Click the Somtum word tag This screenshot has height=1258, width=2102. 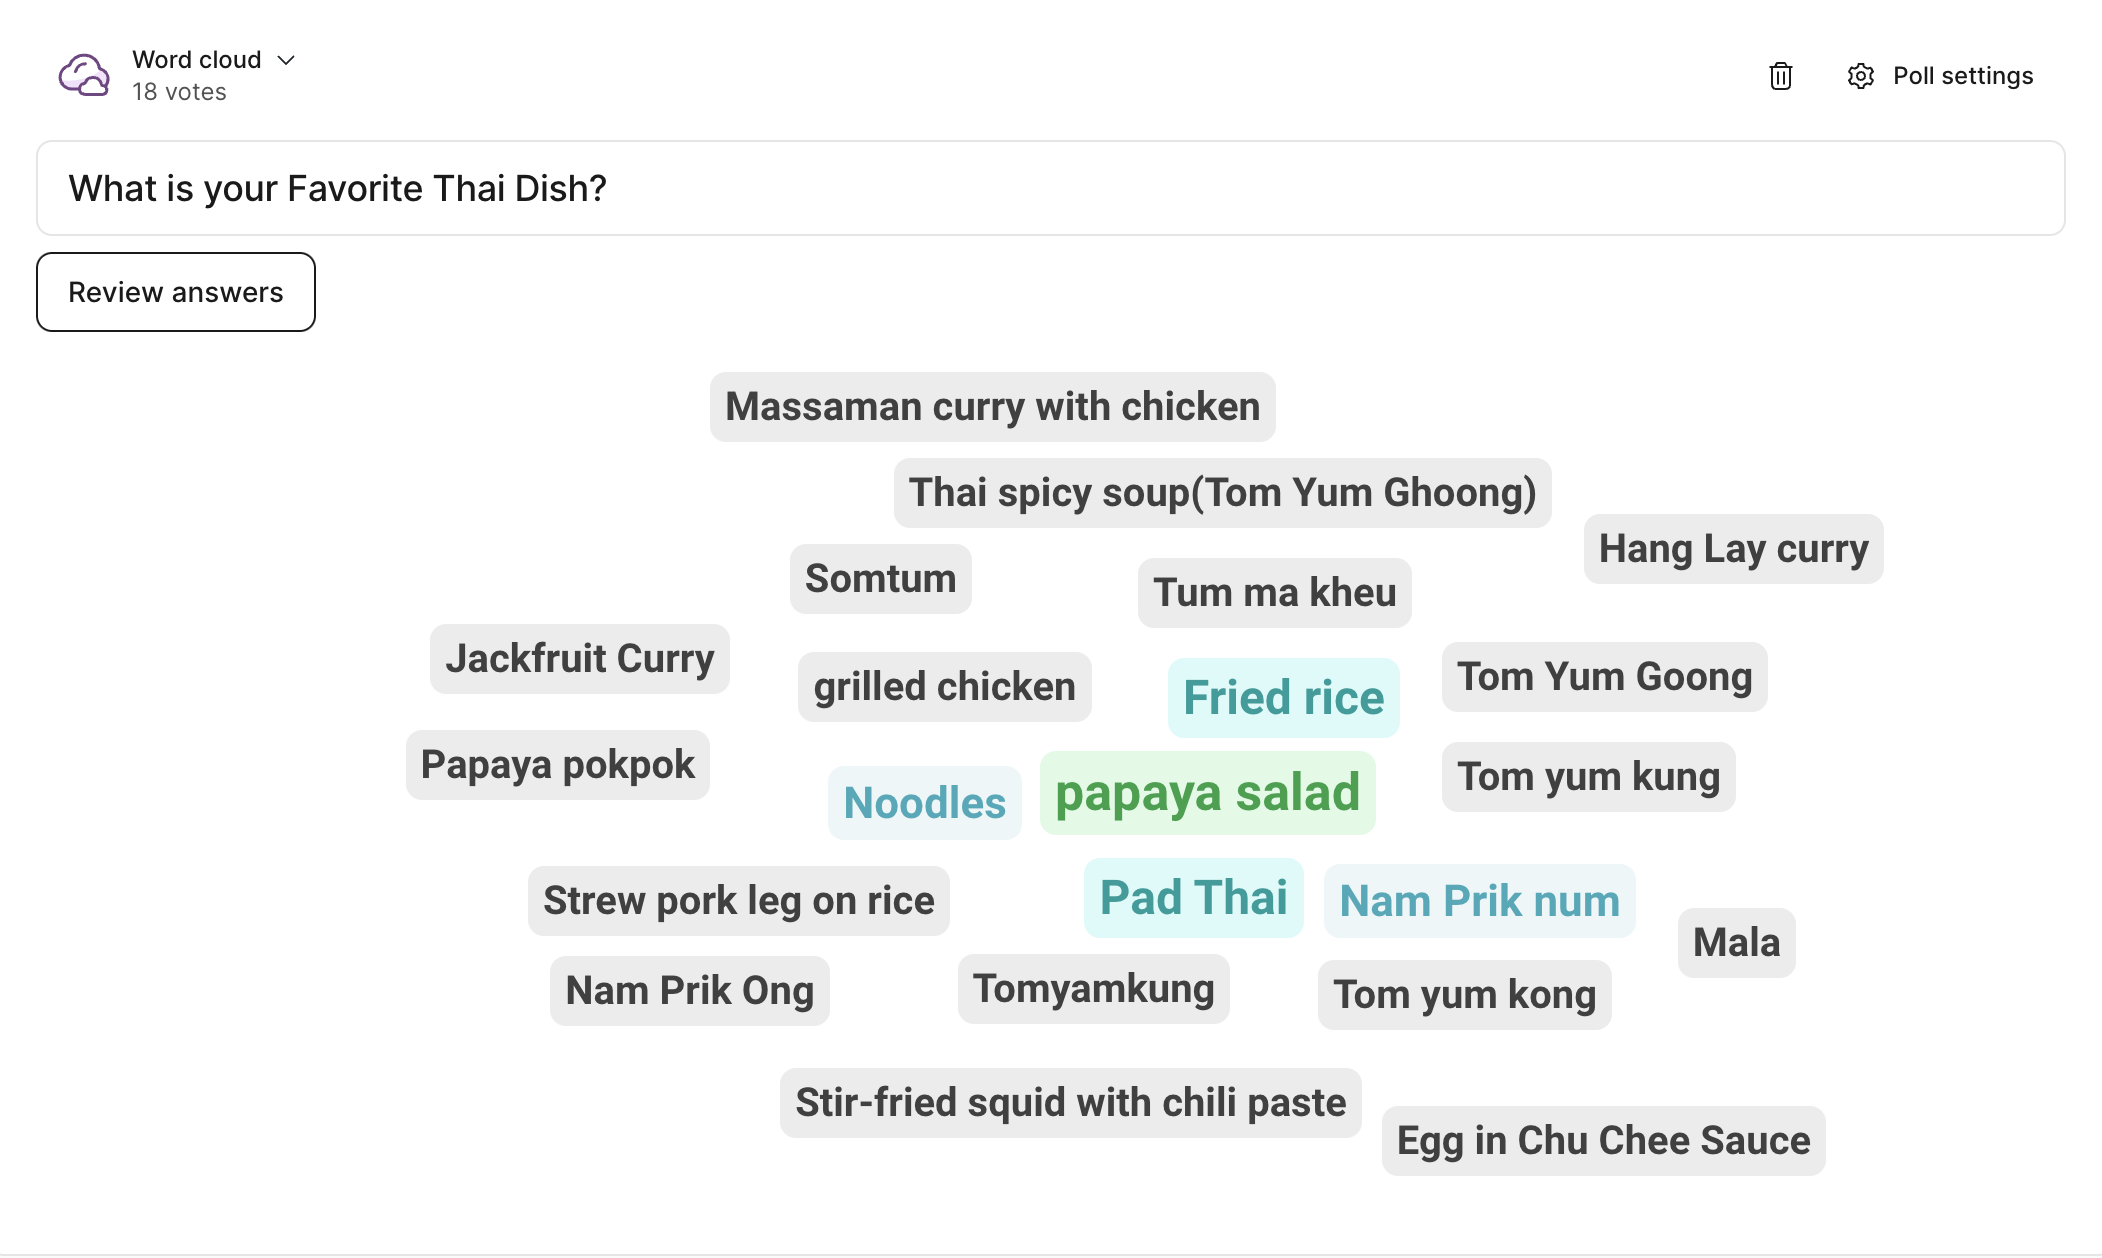(880, 579)
